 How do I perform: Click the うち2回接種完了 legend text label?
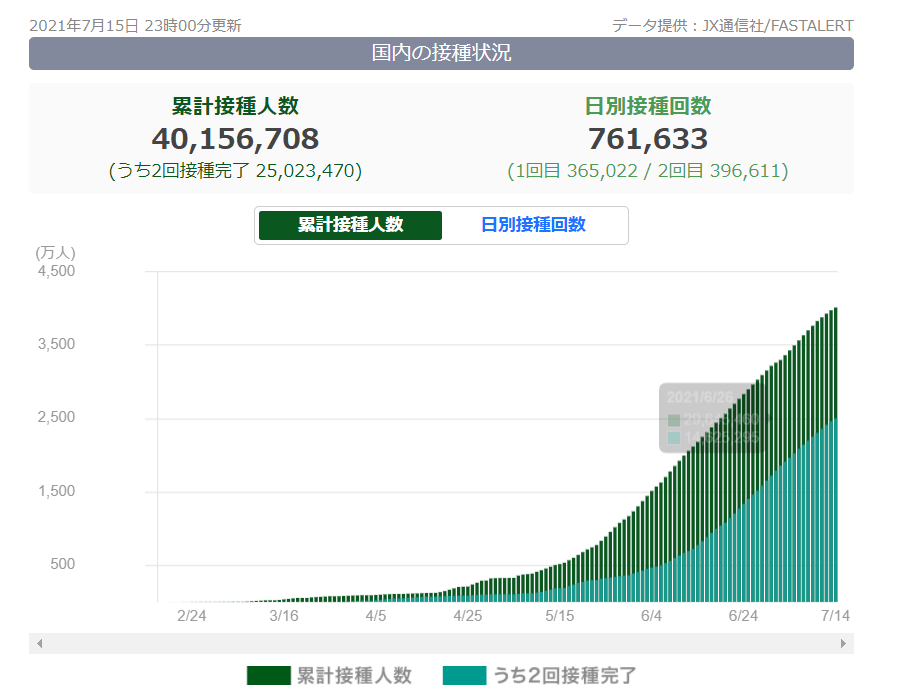click(x=564, y=676)
